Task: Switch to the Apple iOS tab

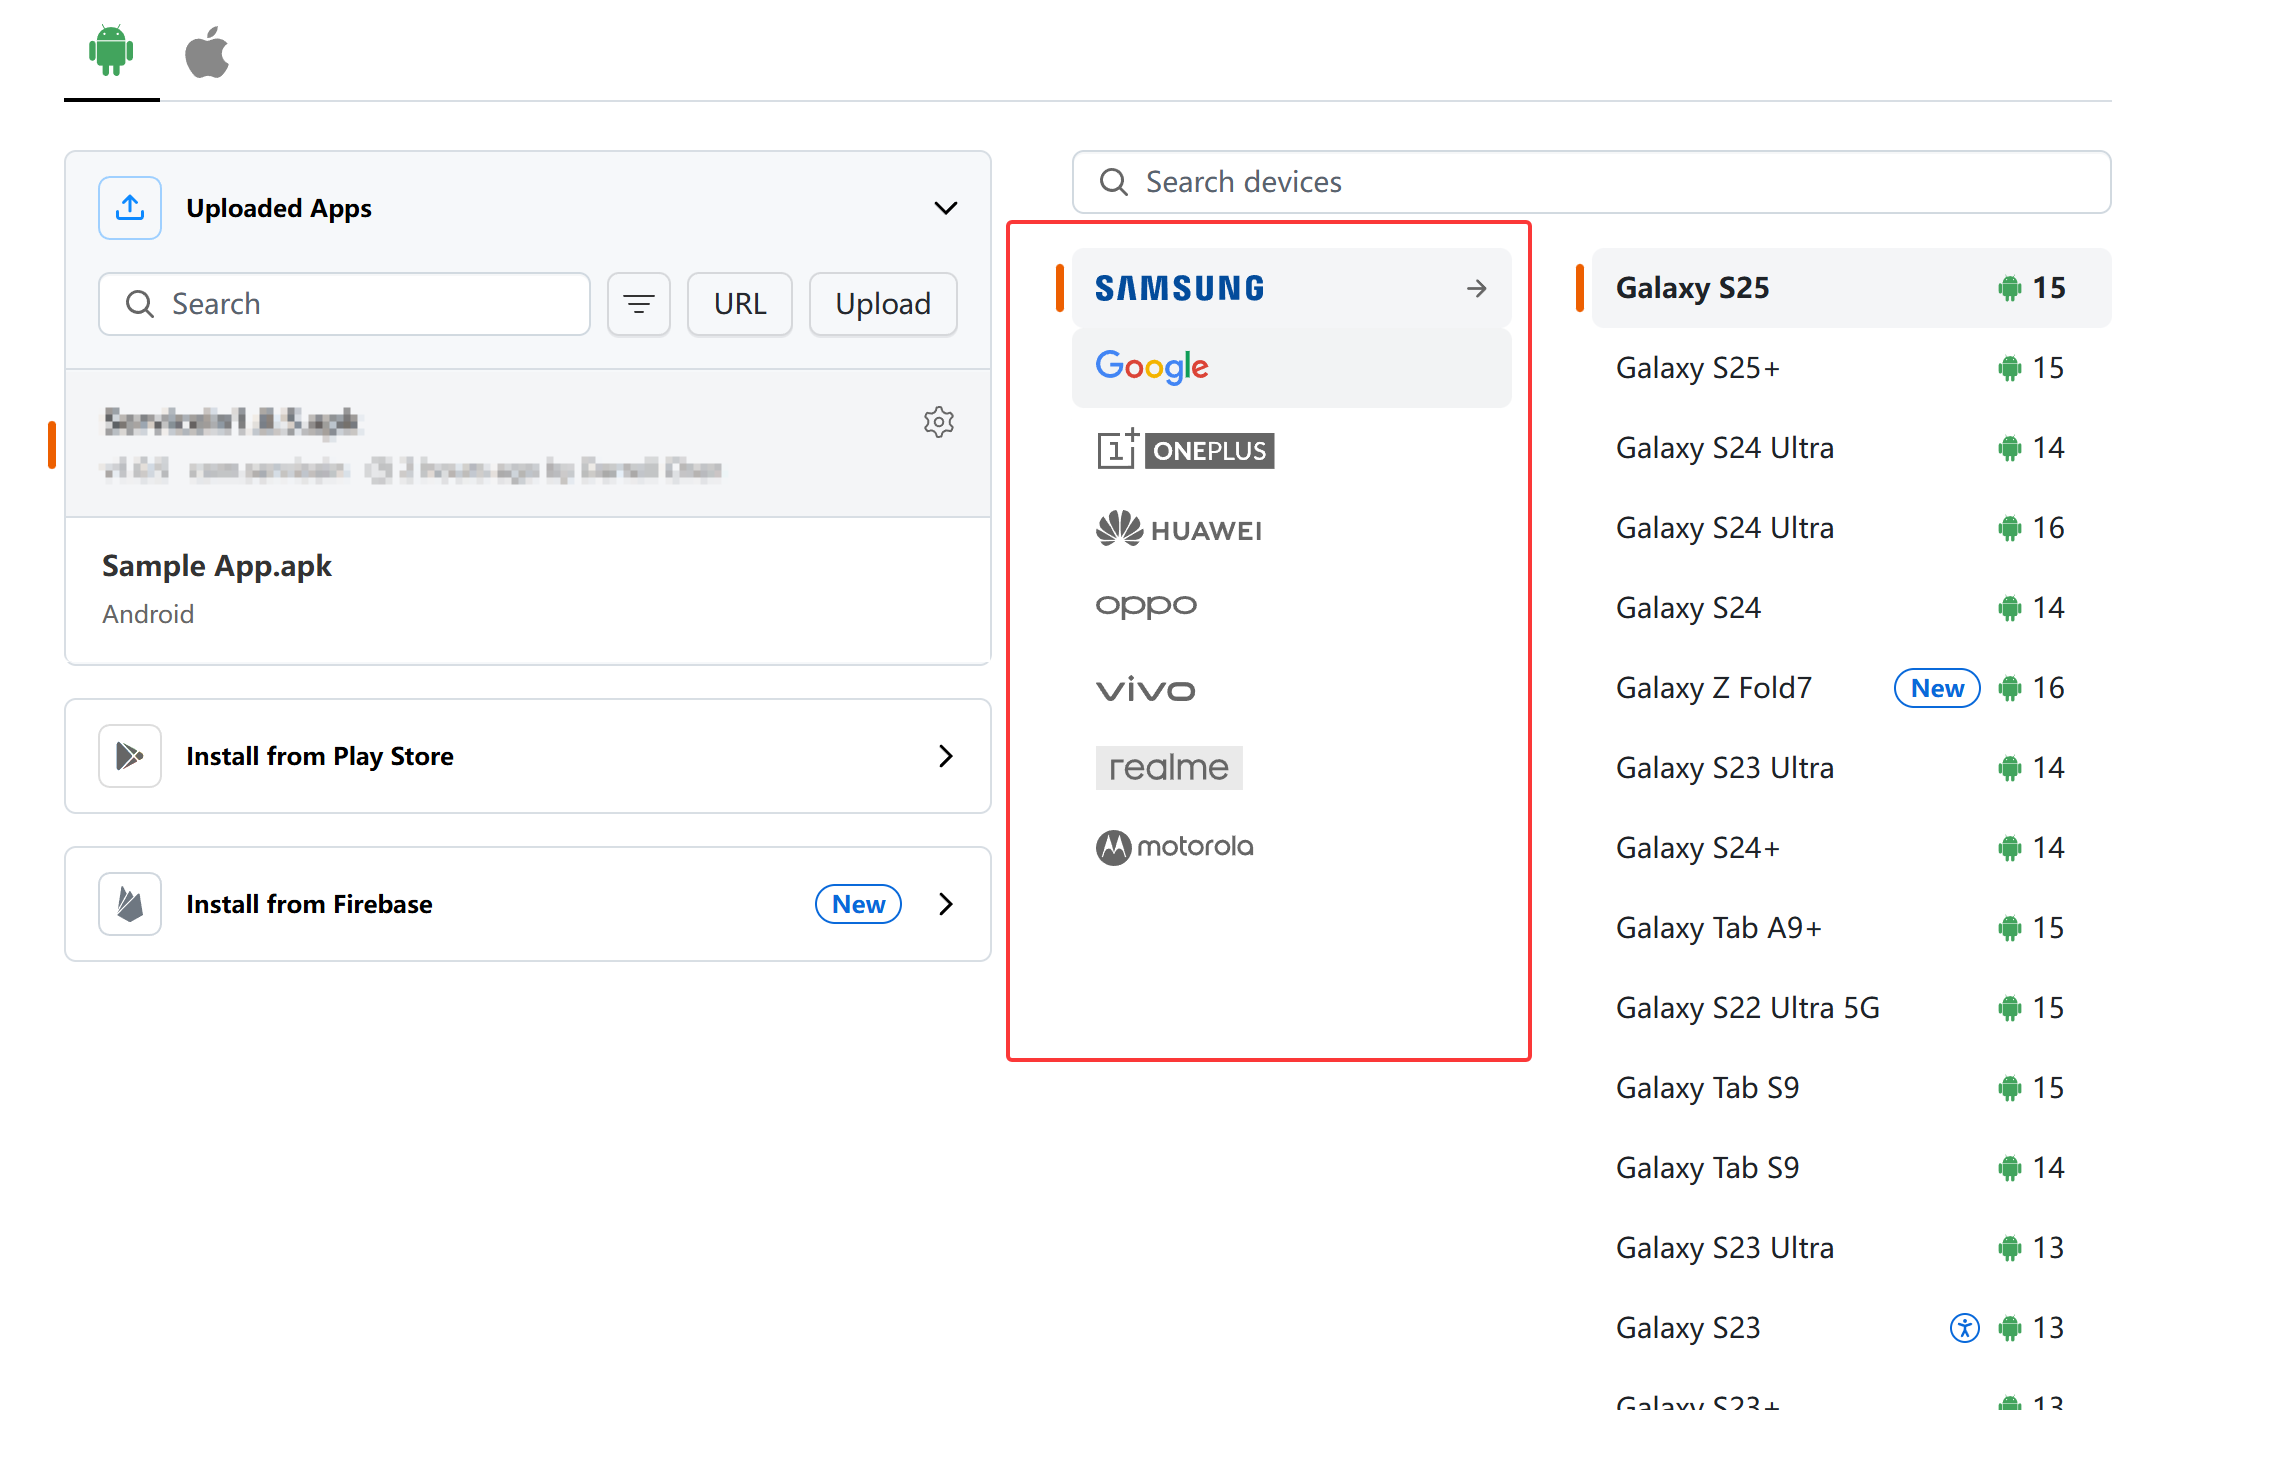Action: [207, 53]
